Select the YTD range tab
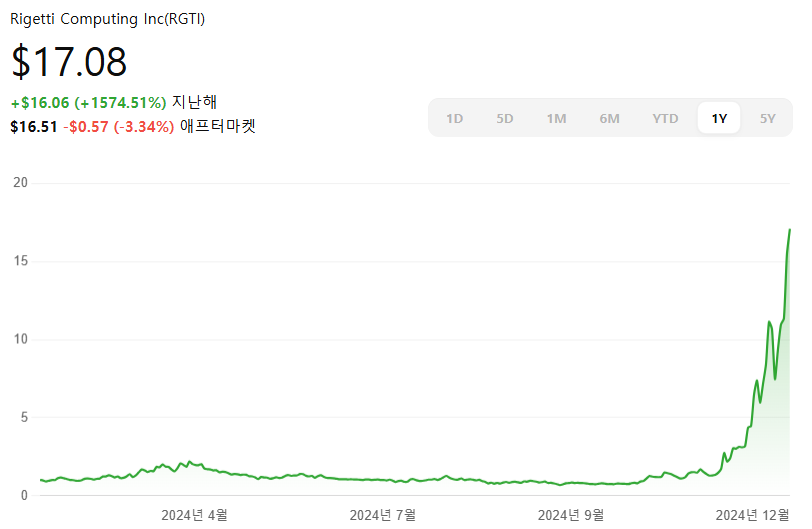The image size is (812, 529). 665,119
